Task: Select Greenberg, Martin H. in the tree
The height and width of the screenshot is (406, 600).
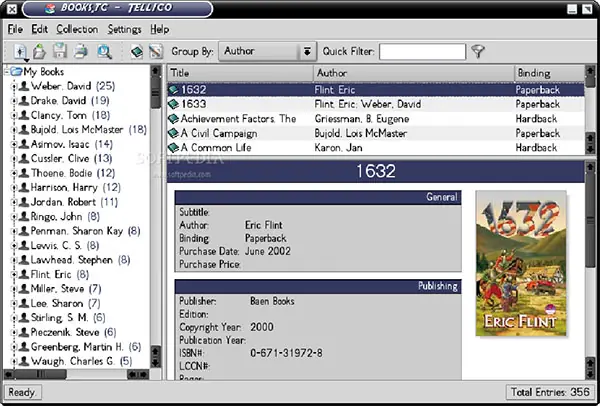Action: point(86,347)
